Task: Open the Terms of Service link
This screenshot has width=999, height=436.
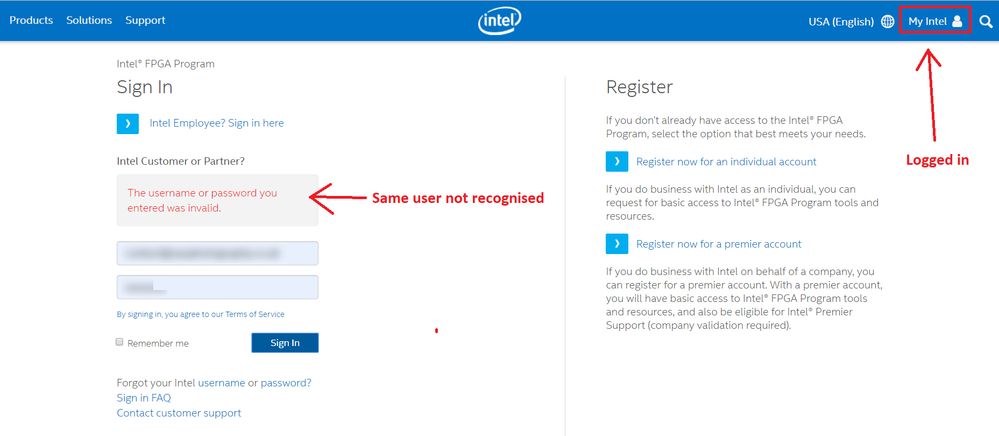Action: [255, 314]
